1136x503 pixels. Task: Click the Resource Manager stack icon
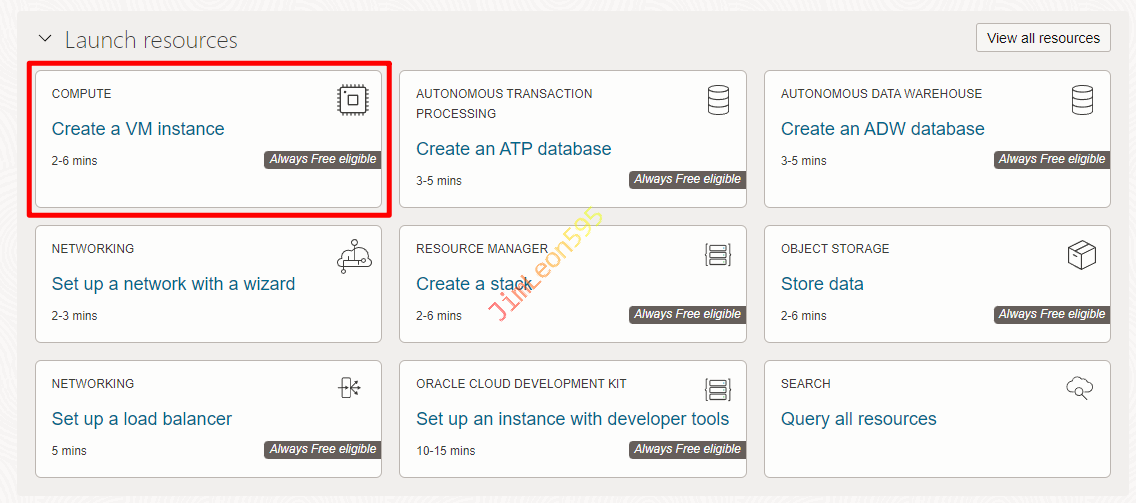click(x=717, y=255)
